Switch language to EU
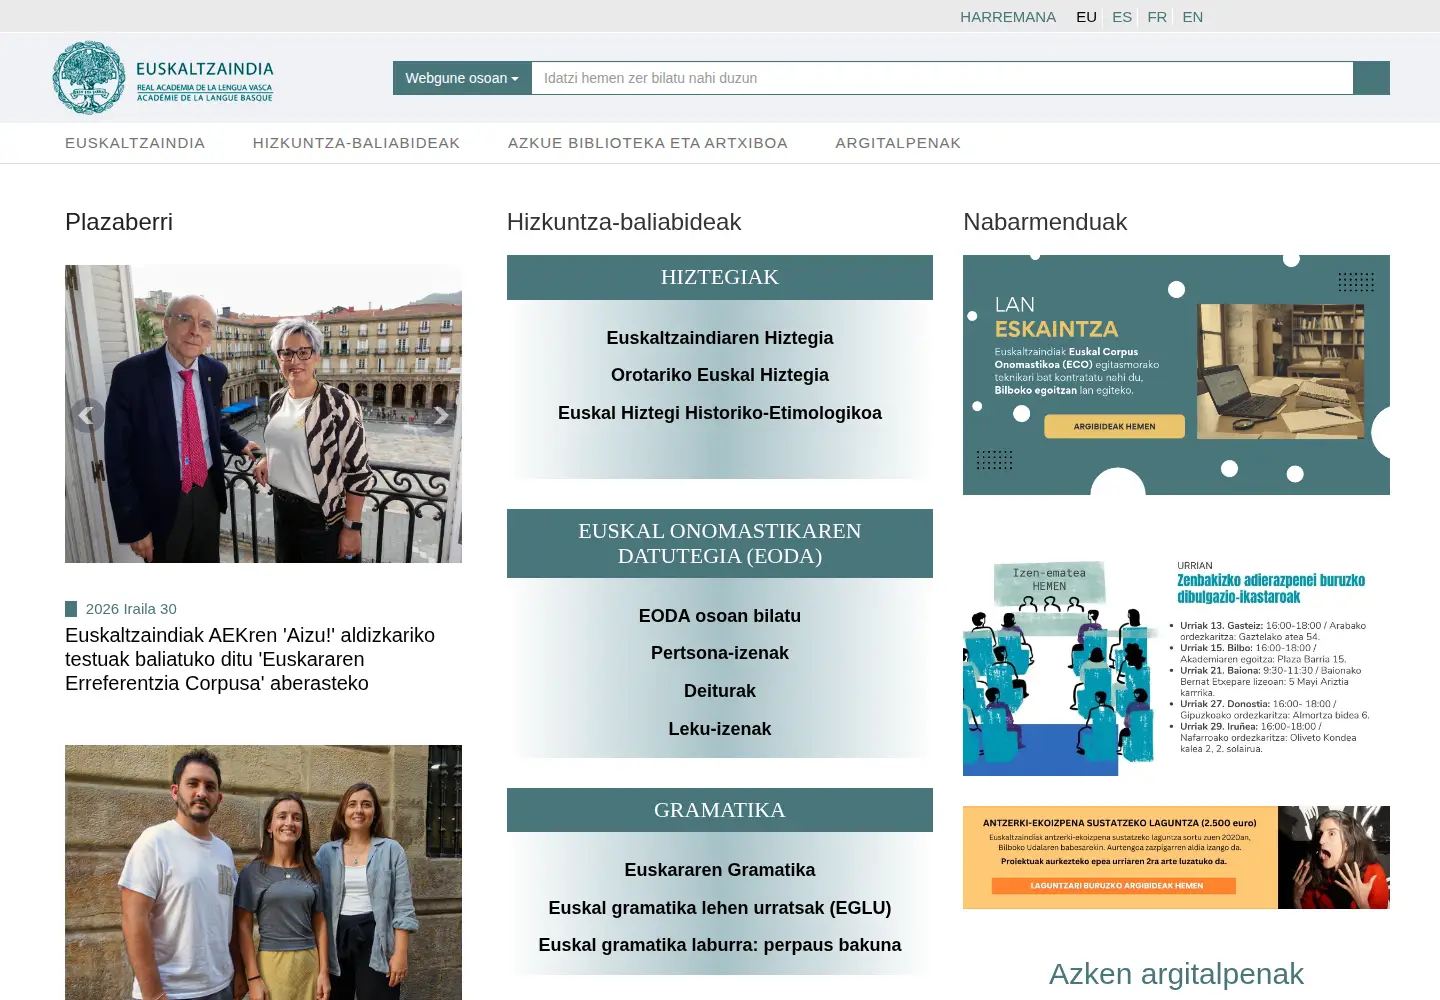Screen dimensions: 1440x1000 (x=1086, y=17)
